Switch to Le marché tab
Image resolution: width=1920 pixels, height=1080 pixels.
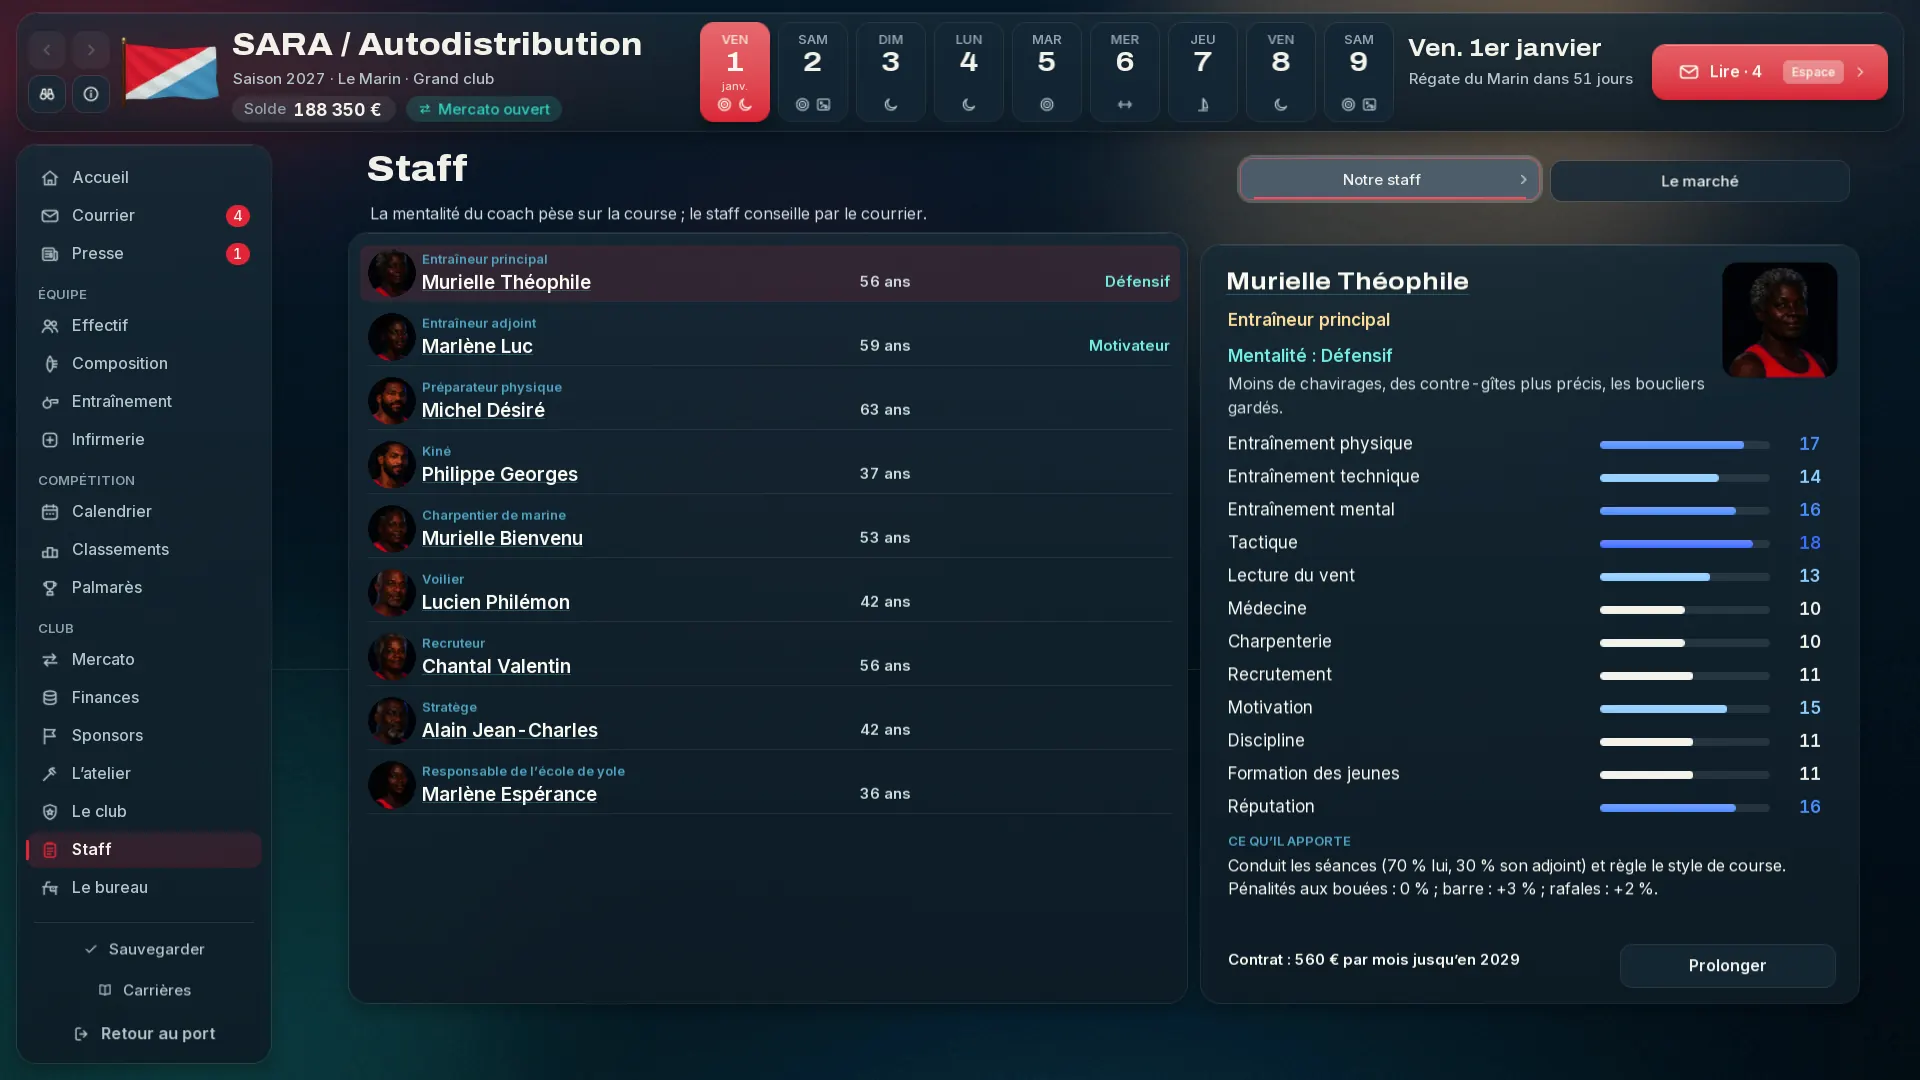coord(1699,181)
